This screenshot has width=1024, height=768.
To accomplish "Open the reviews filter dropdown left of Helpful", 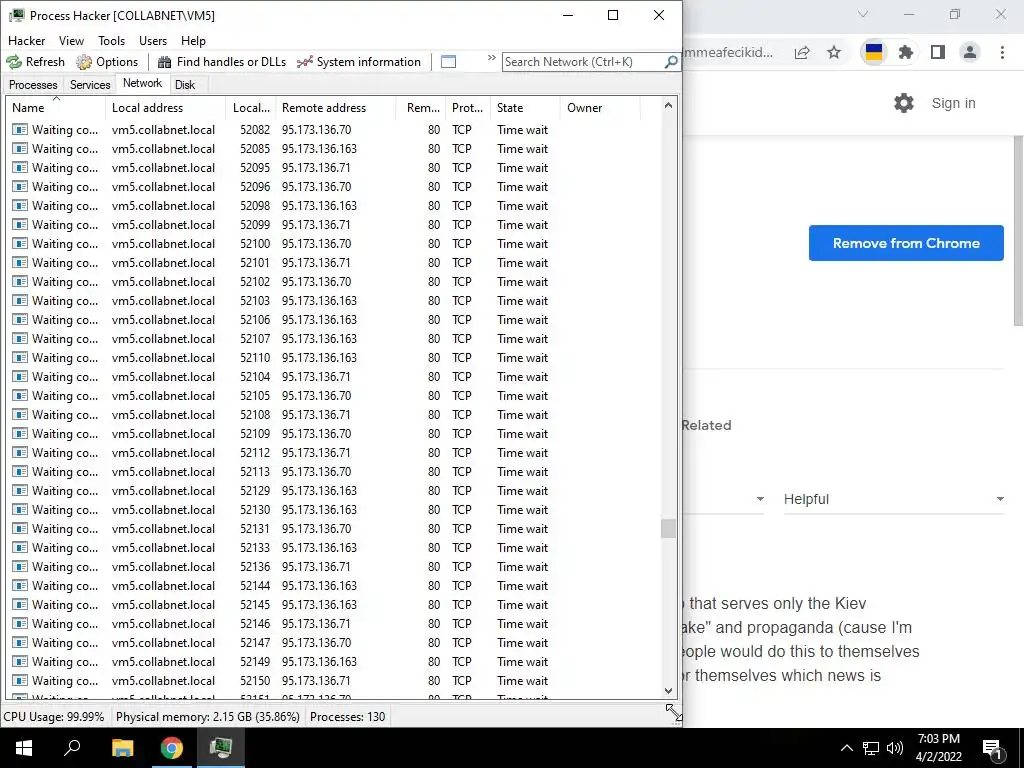I will click(724, 500).
